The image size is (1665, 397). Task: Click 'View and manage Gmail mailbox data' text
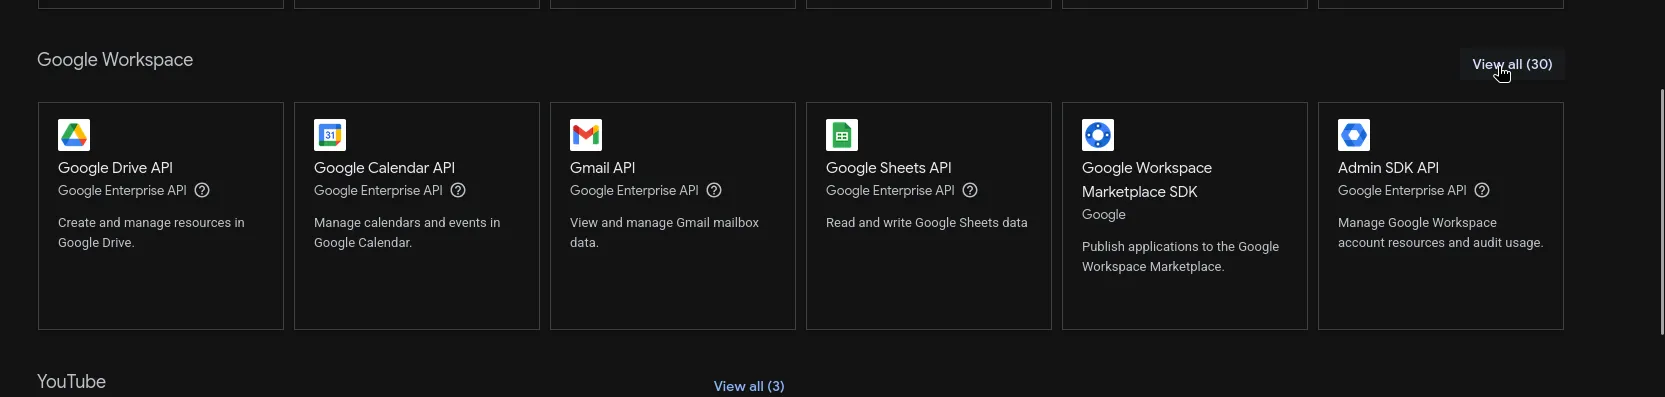coord(664,232)
